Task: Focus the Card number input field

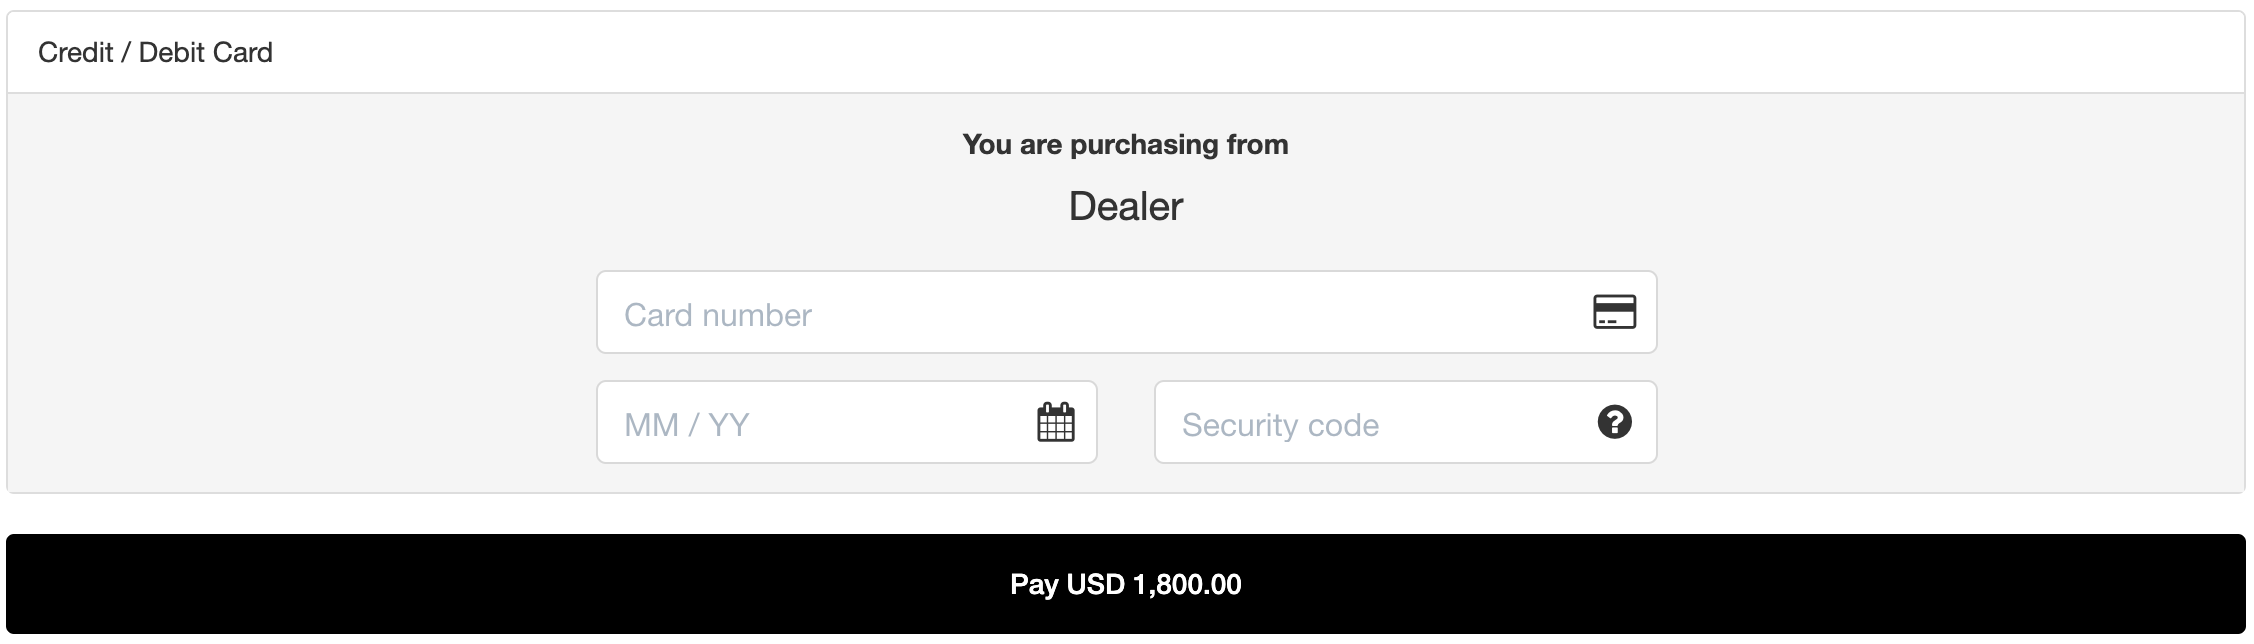Action: tap(1126, 312)
